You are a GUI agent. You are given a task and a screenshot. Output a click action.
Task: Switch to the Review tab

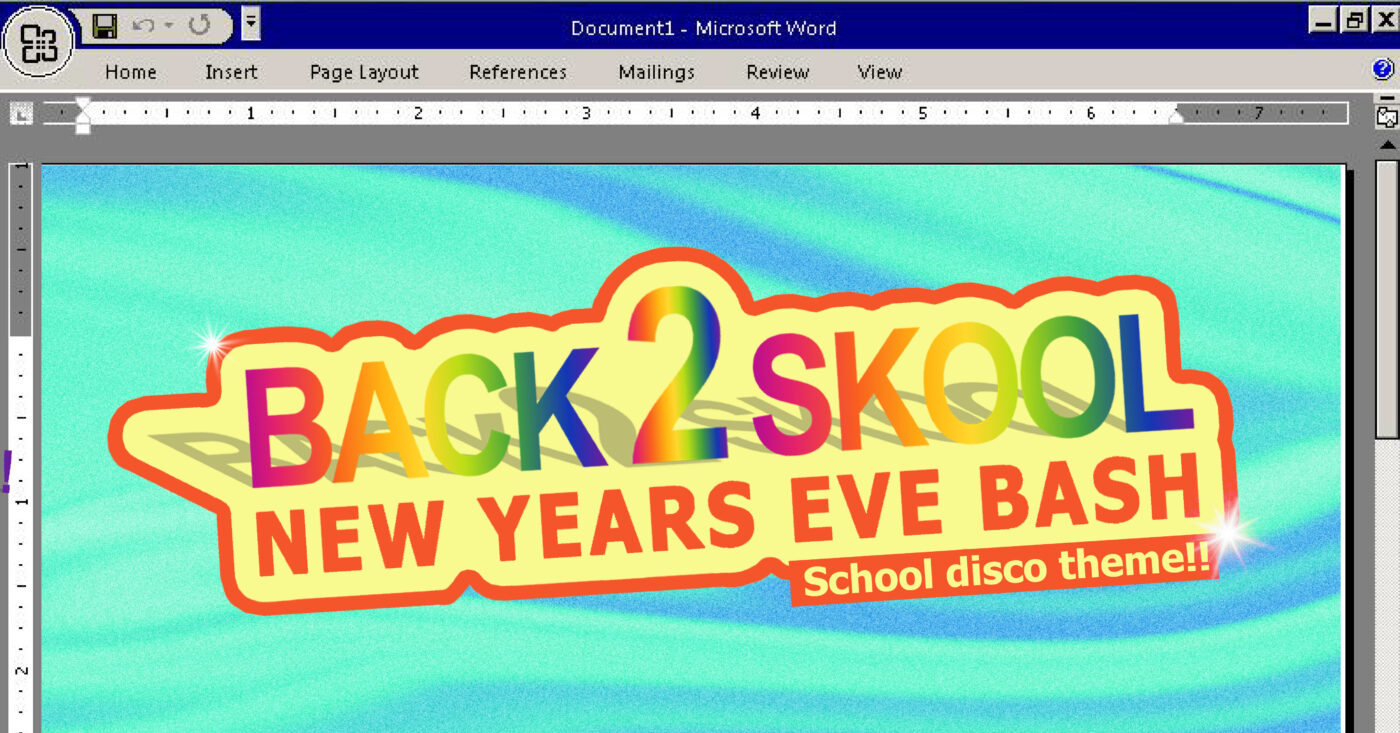click(777, 72)
